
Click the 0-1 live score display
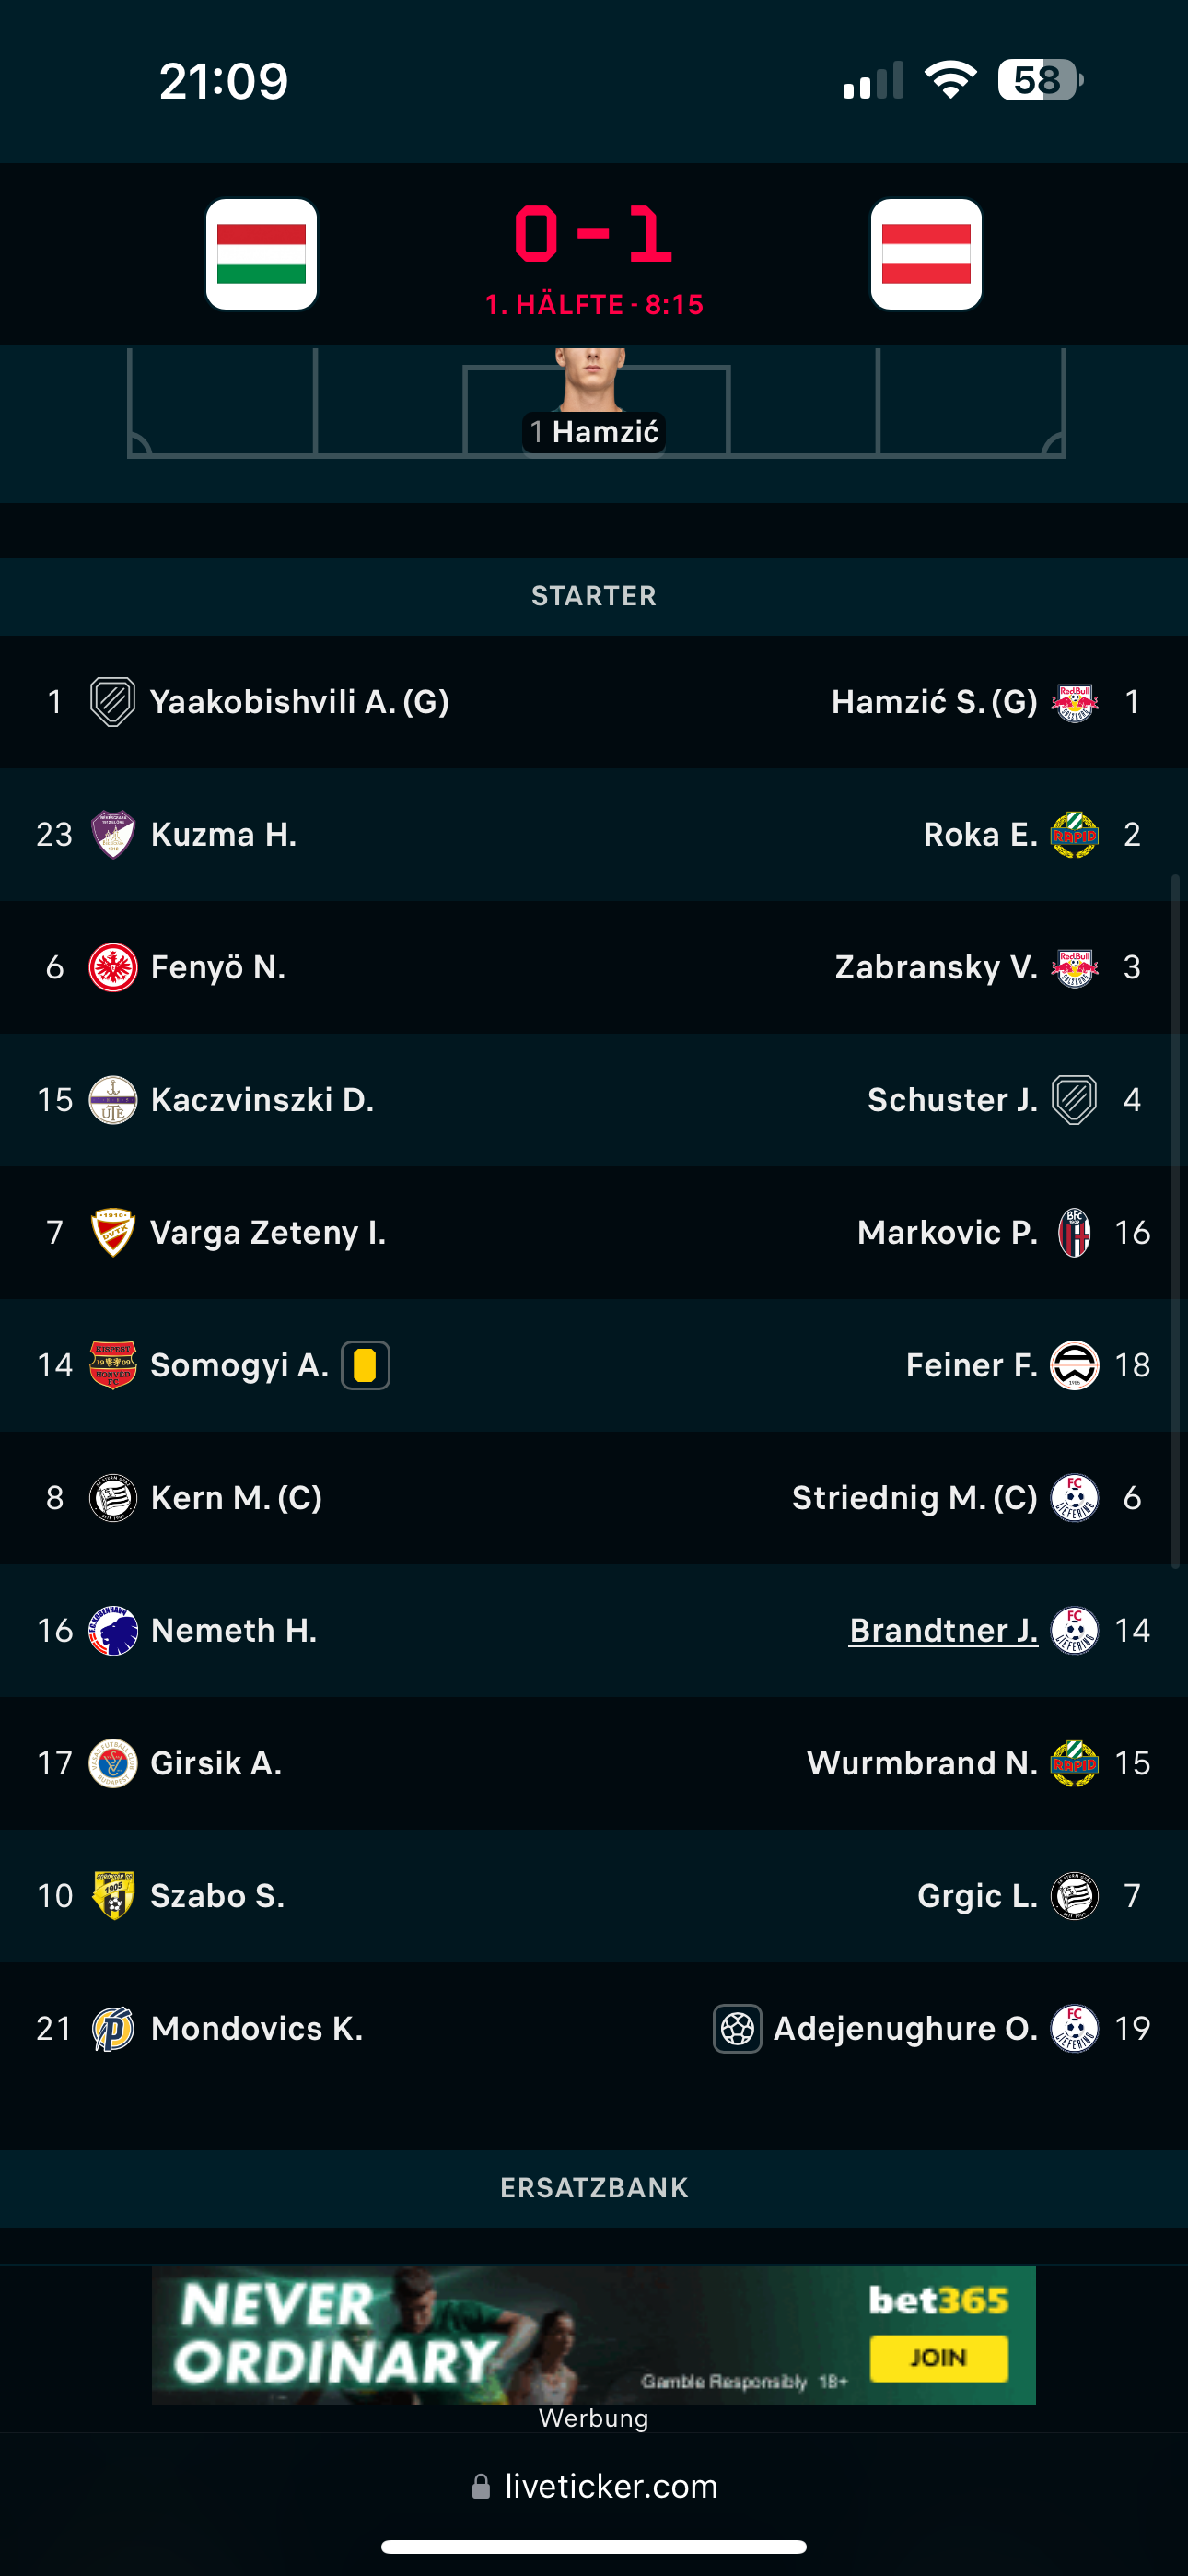(x=594, y=234)
